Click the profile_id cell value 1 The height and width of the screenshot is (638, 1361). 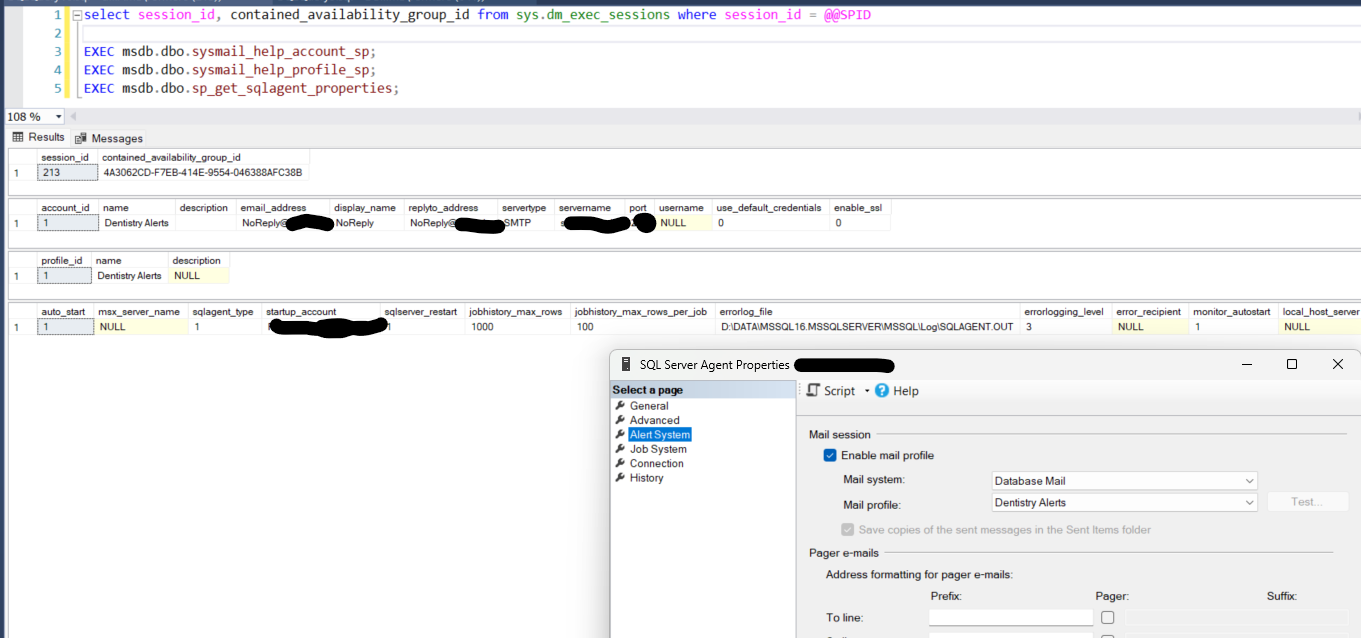point(64,275)
